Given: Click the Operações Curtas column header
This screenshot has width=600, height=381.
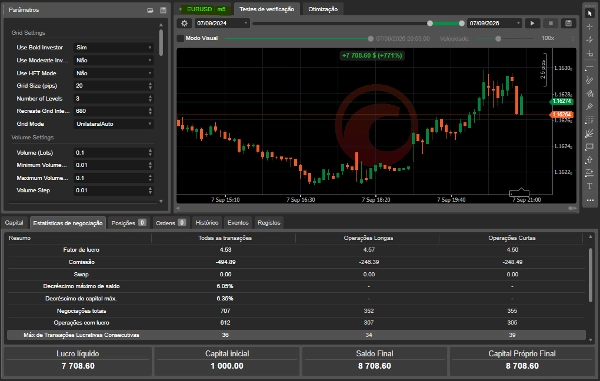Looking at the screenshot, I should [512, 238].
